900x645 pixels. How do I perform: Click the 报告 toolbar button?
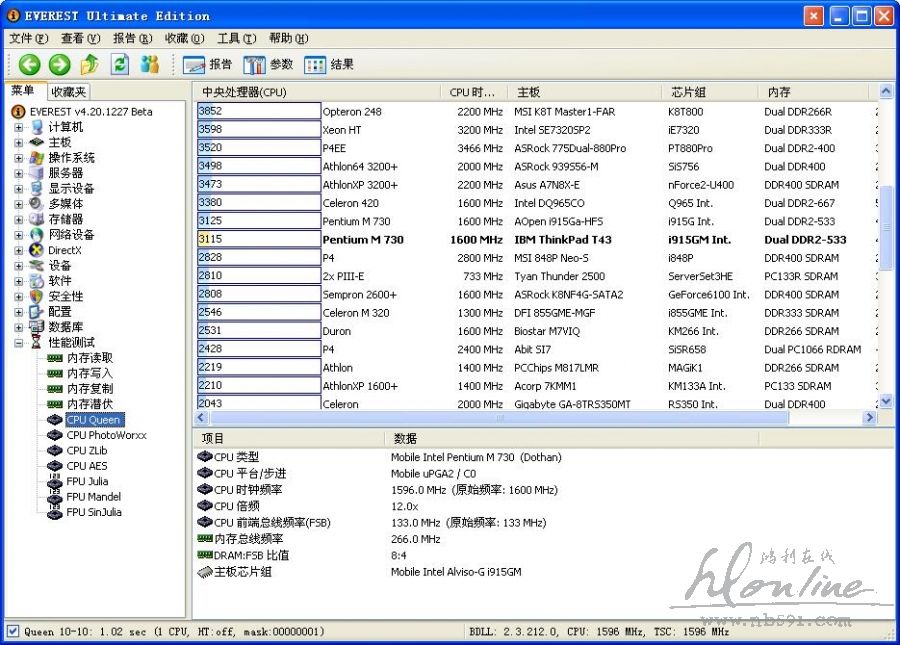click(208, 65)
